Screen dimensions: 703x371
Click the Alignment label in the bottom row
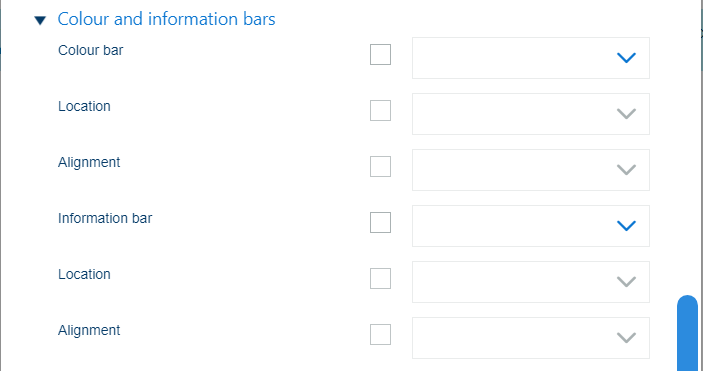(89, 330)
